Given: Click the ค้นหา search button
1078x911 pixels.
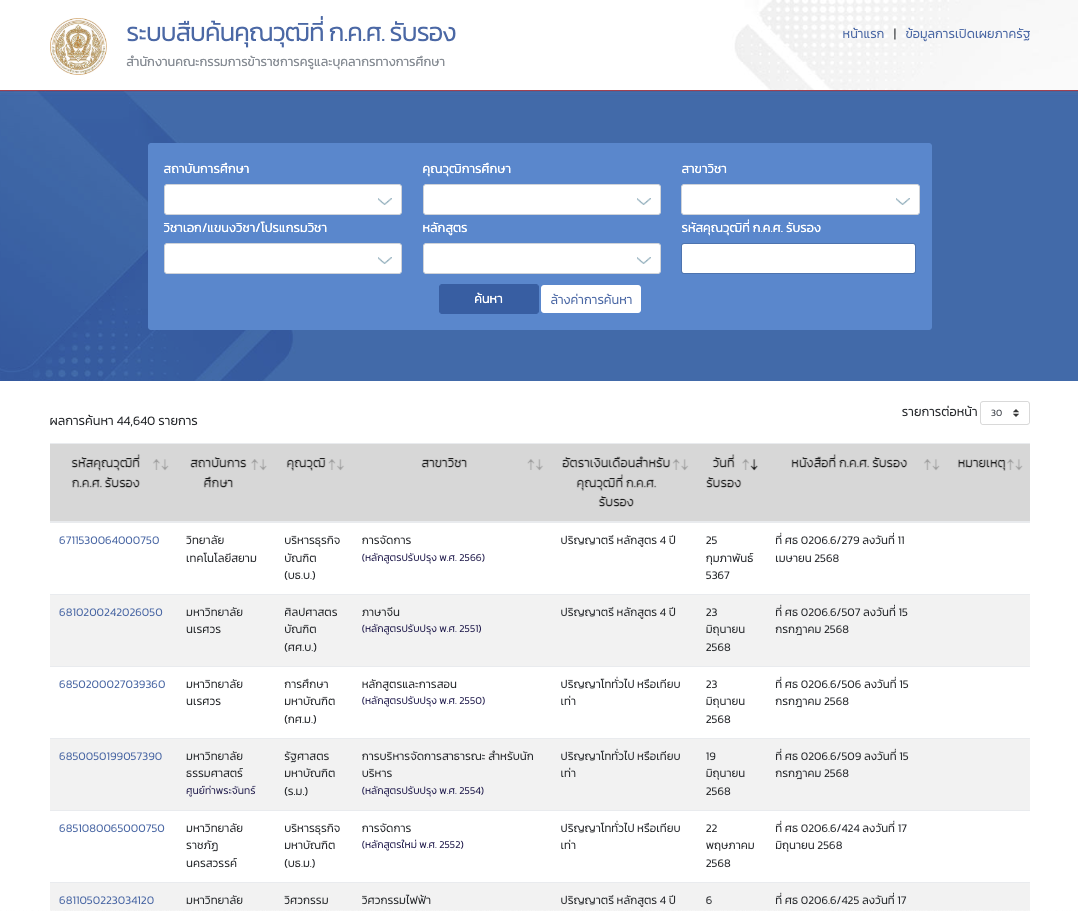Looking at the screenshot, I should (489, 299).
